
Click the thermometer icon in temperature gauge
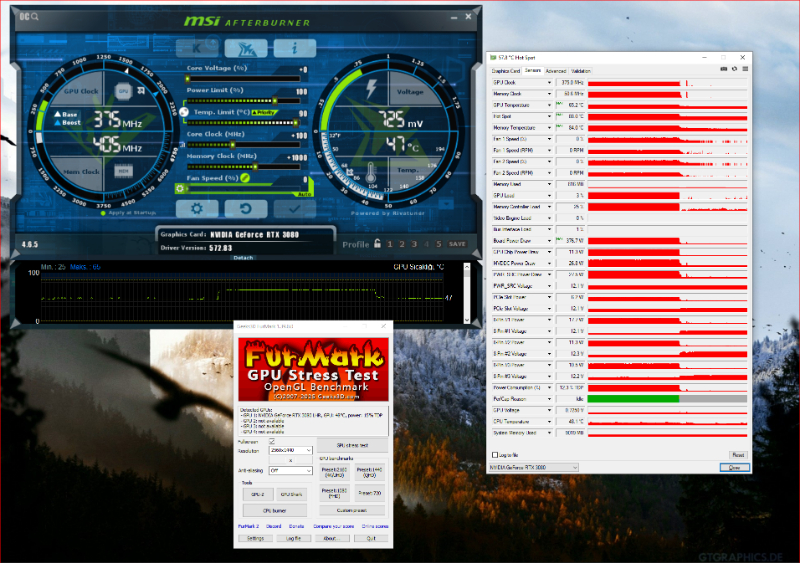(371, 173)
